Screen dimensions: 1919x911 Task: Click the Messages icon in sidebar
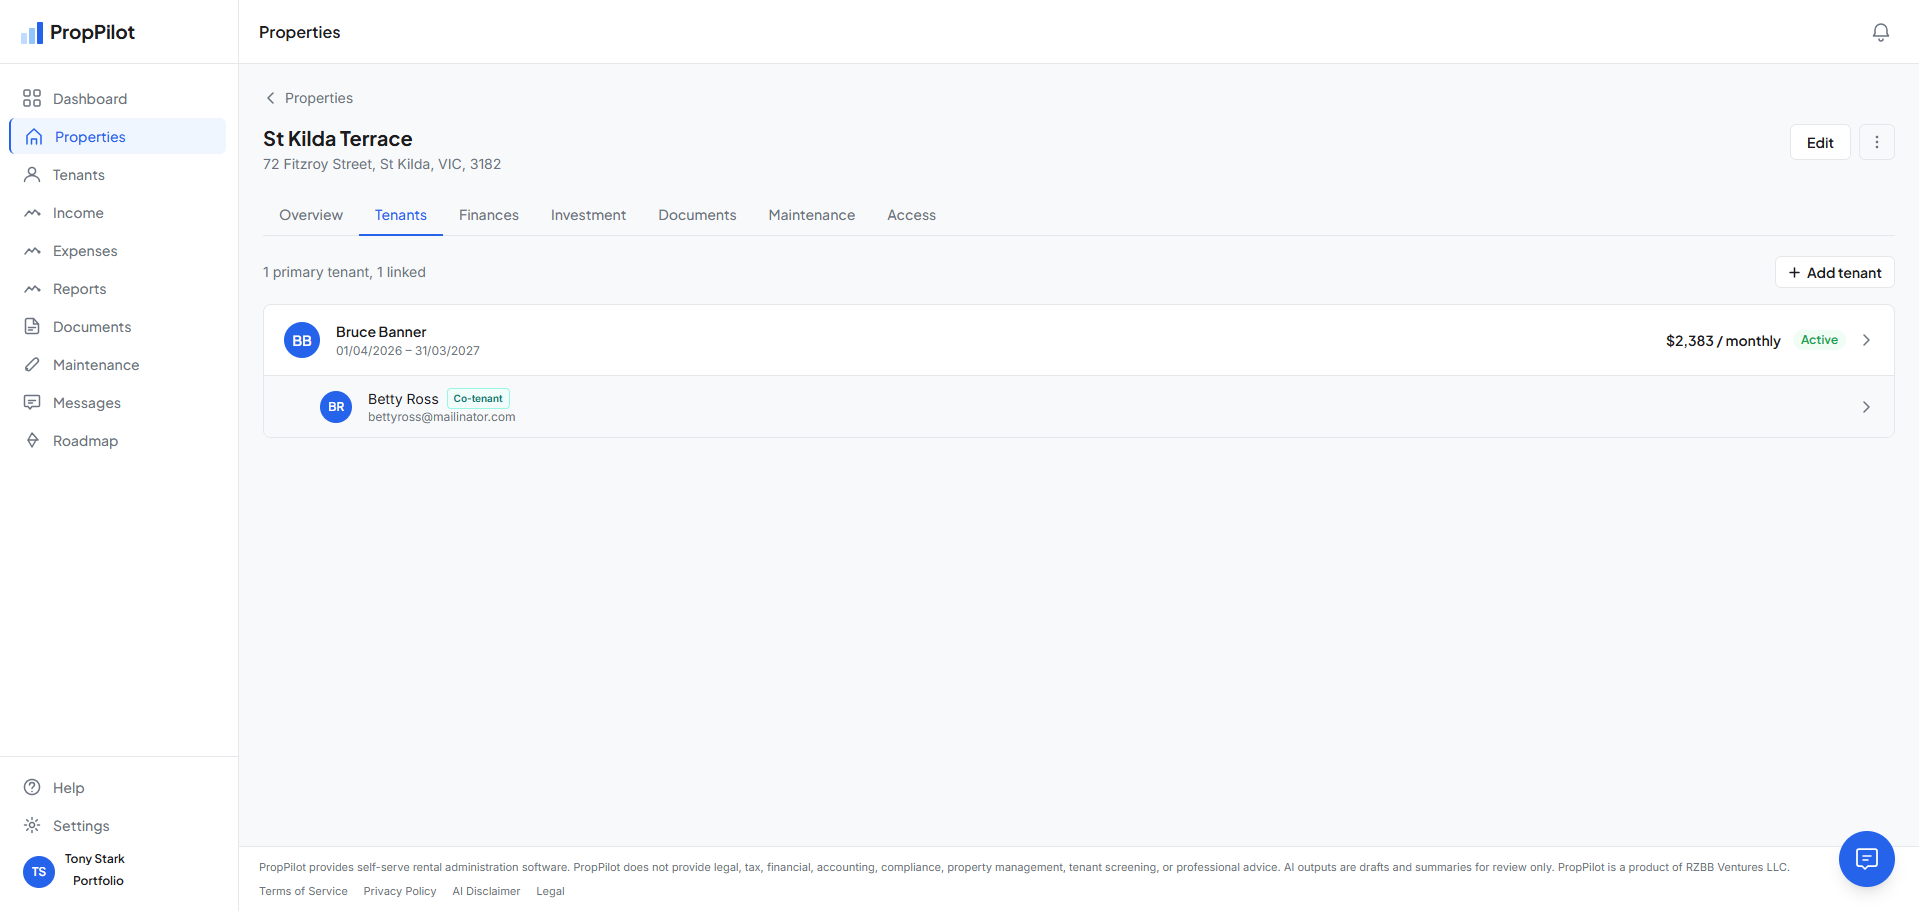click(x=32, y=402)
